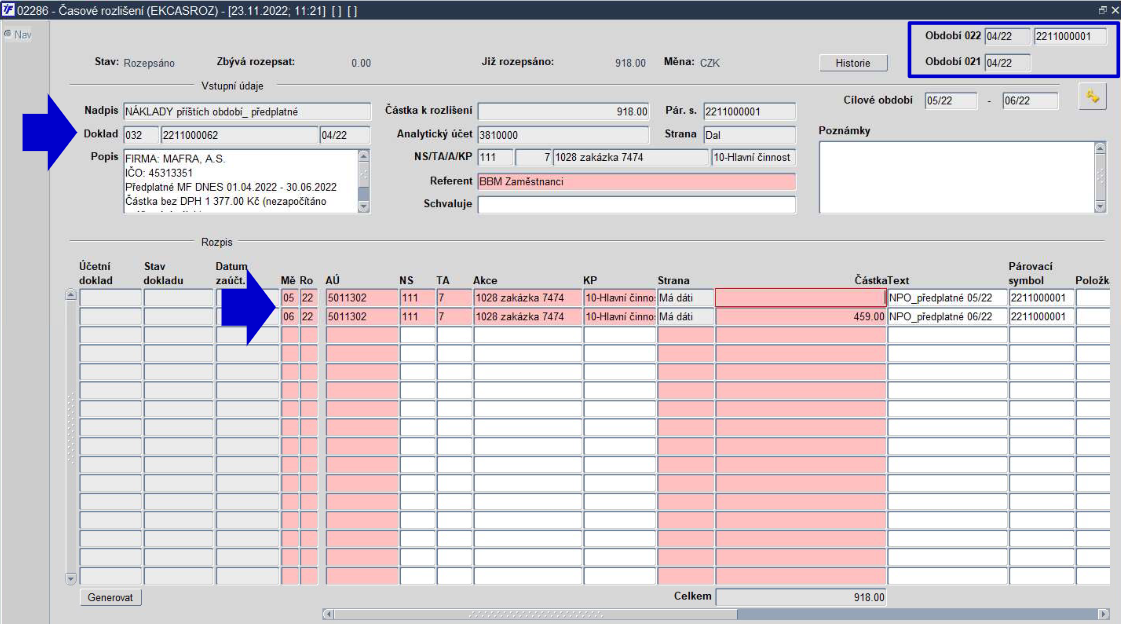Click the Historie button
The image size is (1121, 624).
(x=853, y=63)
